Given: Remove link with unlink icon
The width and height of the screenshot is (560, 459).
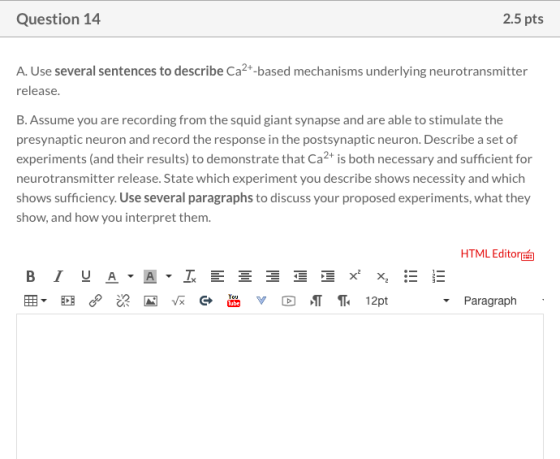Looking at the screenshot, I should click(x=123, y=301).
